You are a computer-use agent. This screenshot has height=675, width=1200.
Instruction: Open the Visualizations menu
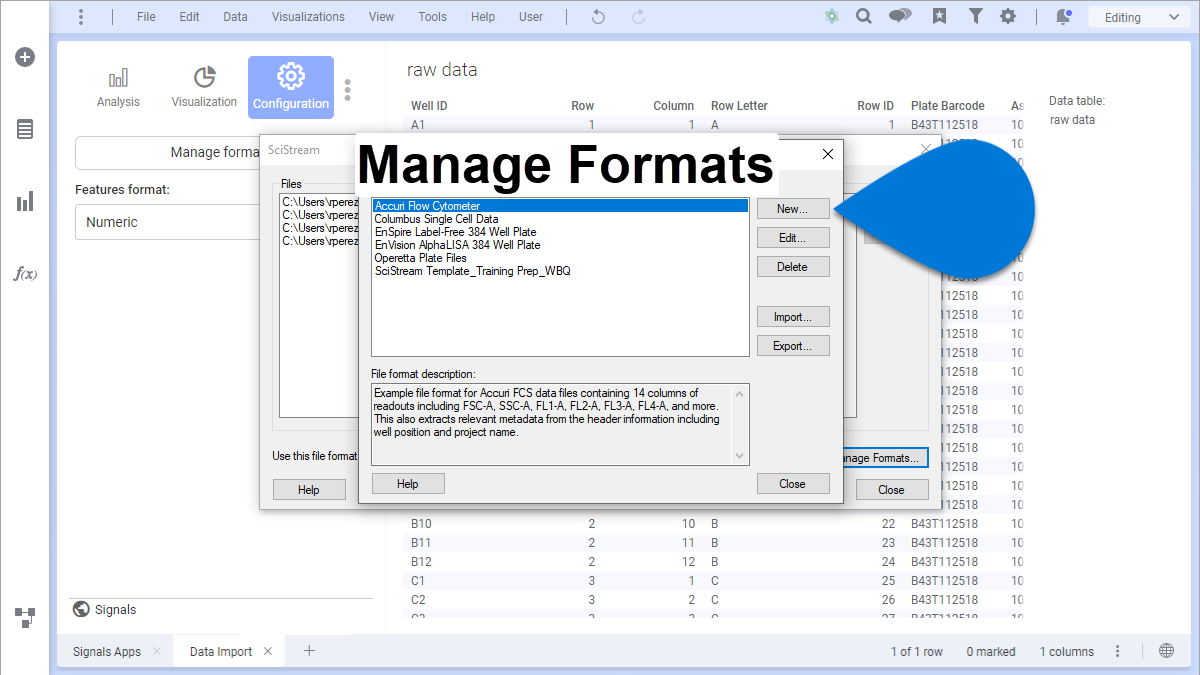pyautogui.click(x=308, y=17)
